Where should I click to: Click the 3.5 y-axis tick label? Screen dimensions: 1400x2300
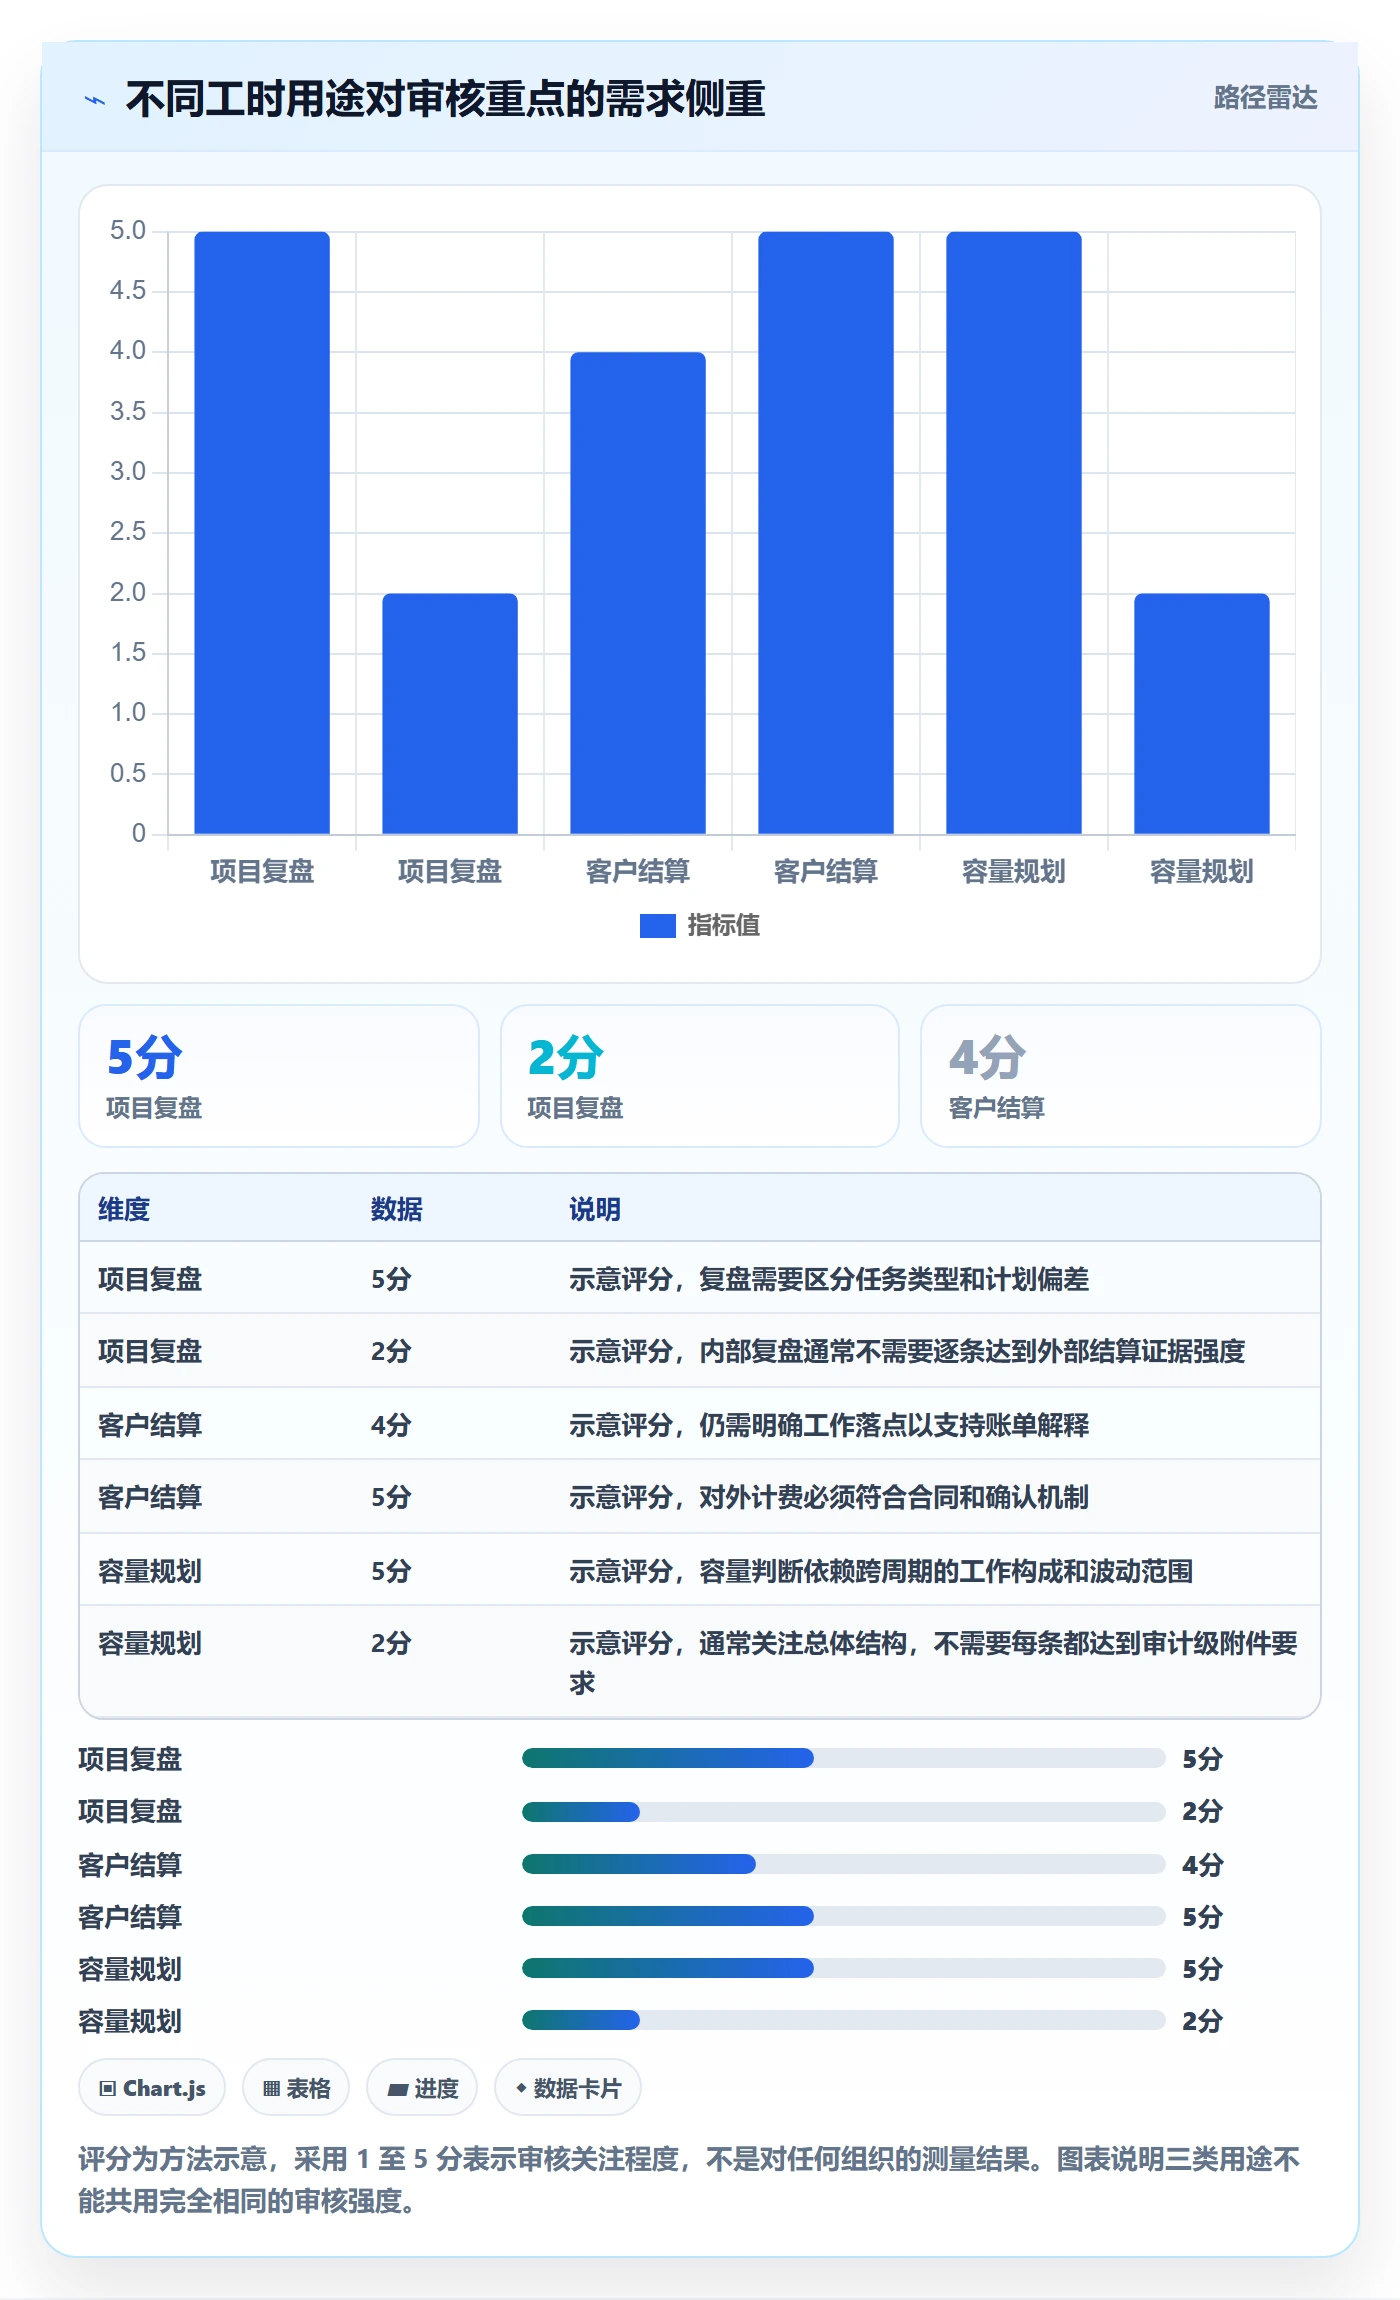[x=128, y=412]
